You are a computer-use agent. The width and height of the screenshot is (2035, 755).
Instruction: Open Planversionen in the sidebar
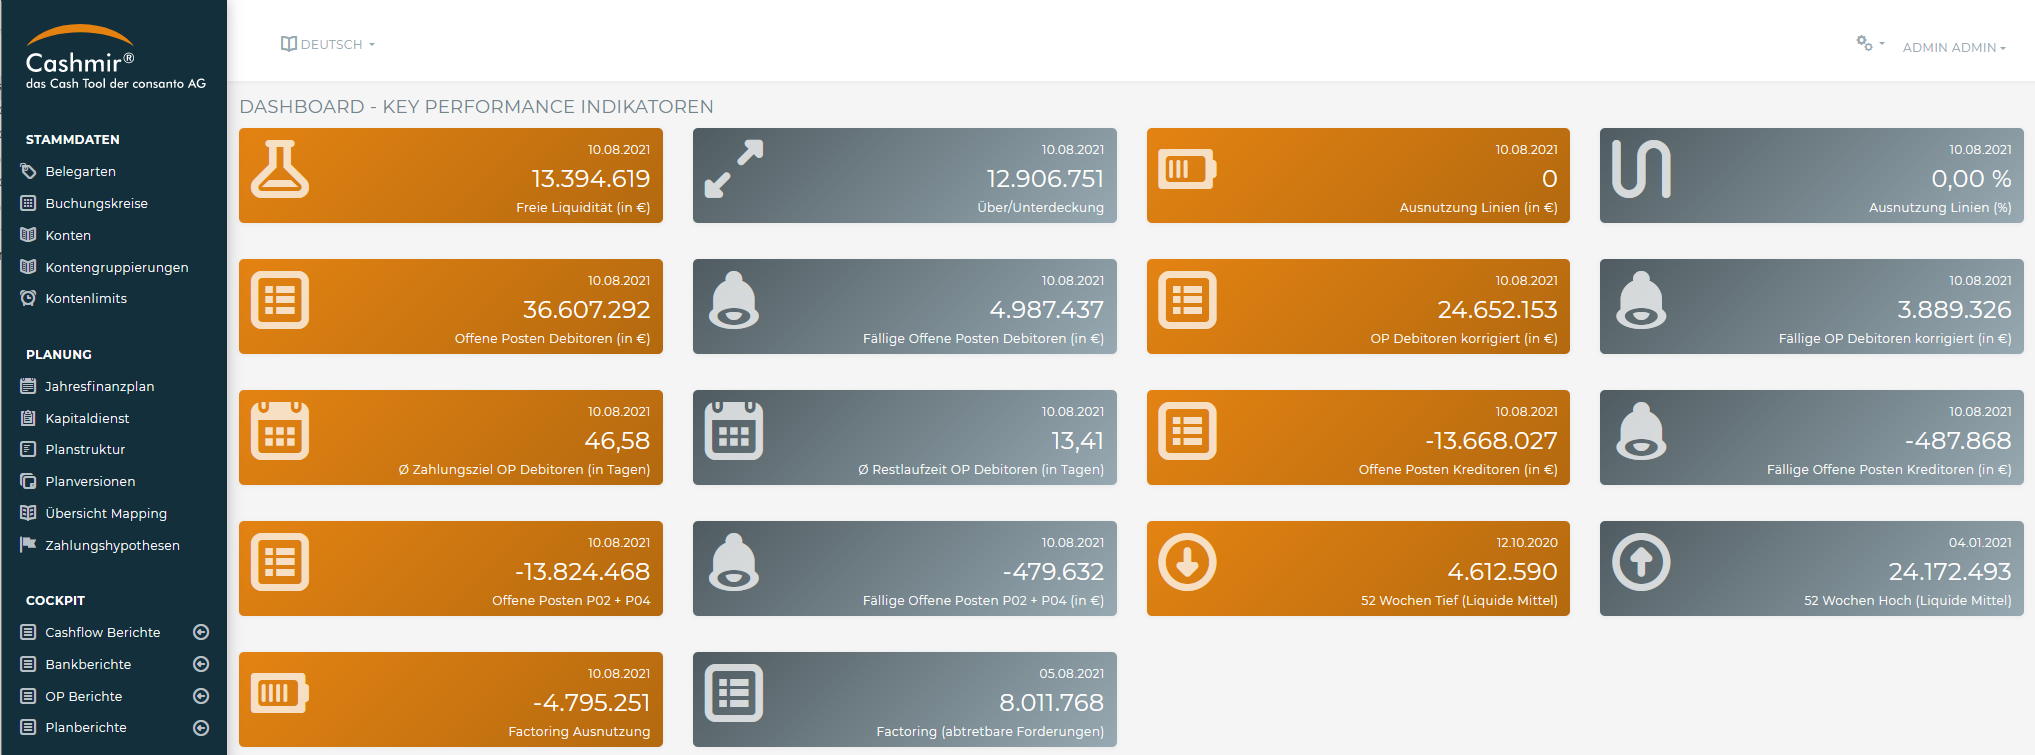(90, 481)
